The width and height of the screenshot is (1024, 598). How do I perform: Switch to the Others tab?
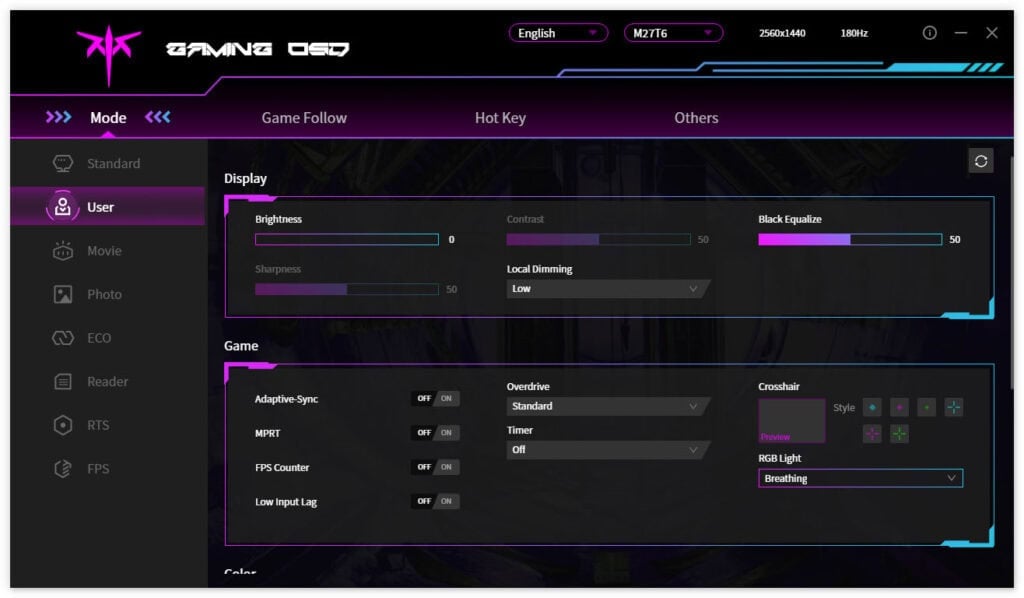pyautogui.click(x=696, y=118)
